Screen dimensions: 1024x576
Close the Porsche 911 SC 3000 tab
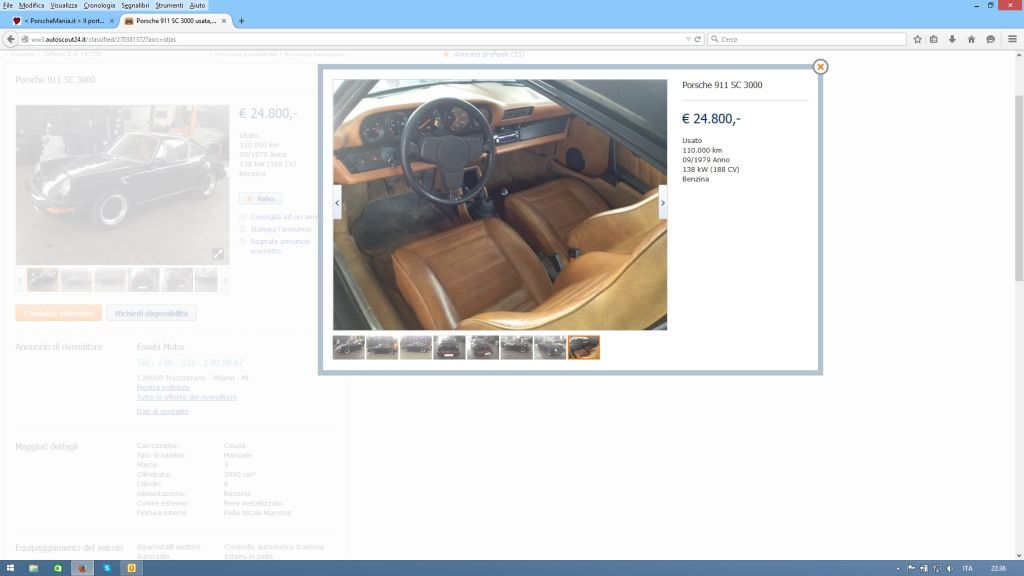(224, 21)
